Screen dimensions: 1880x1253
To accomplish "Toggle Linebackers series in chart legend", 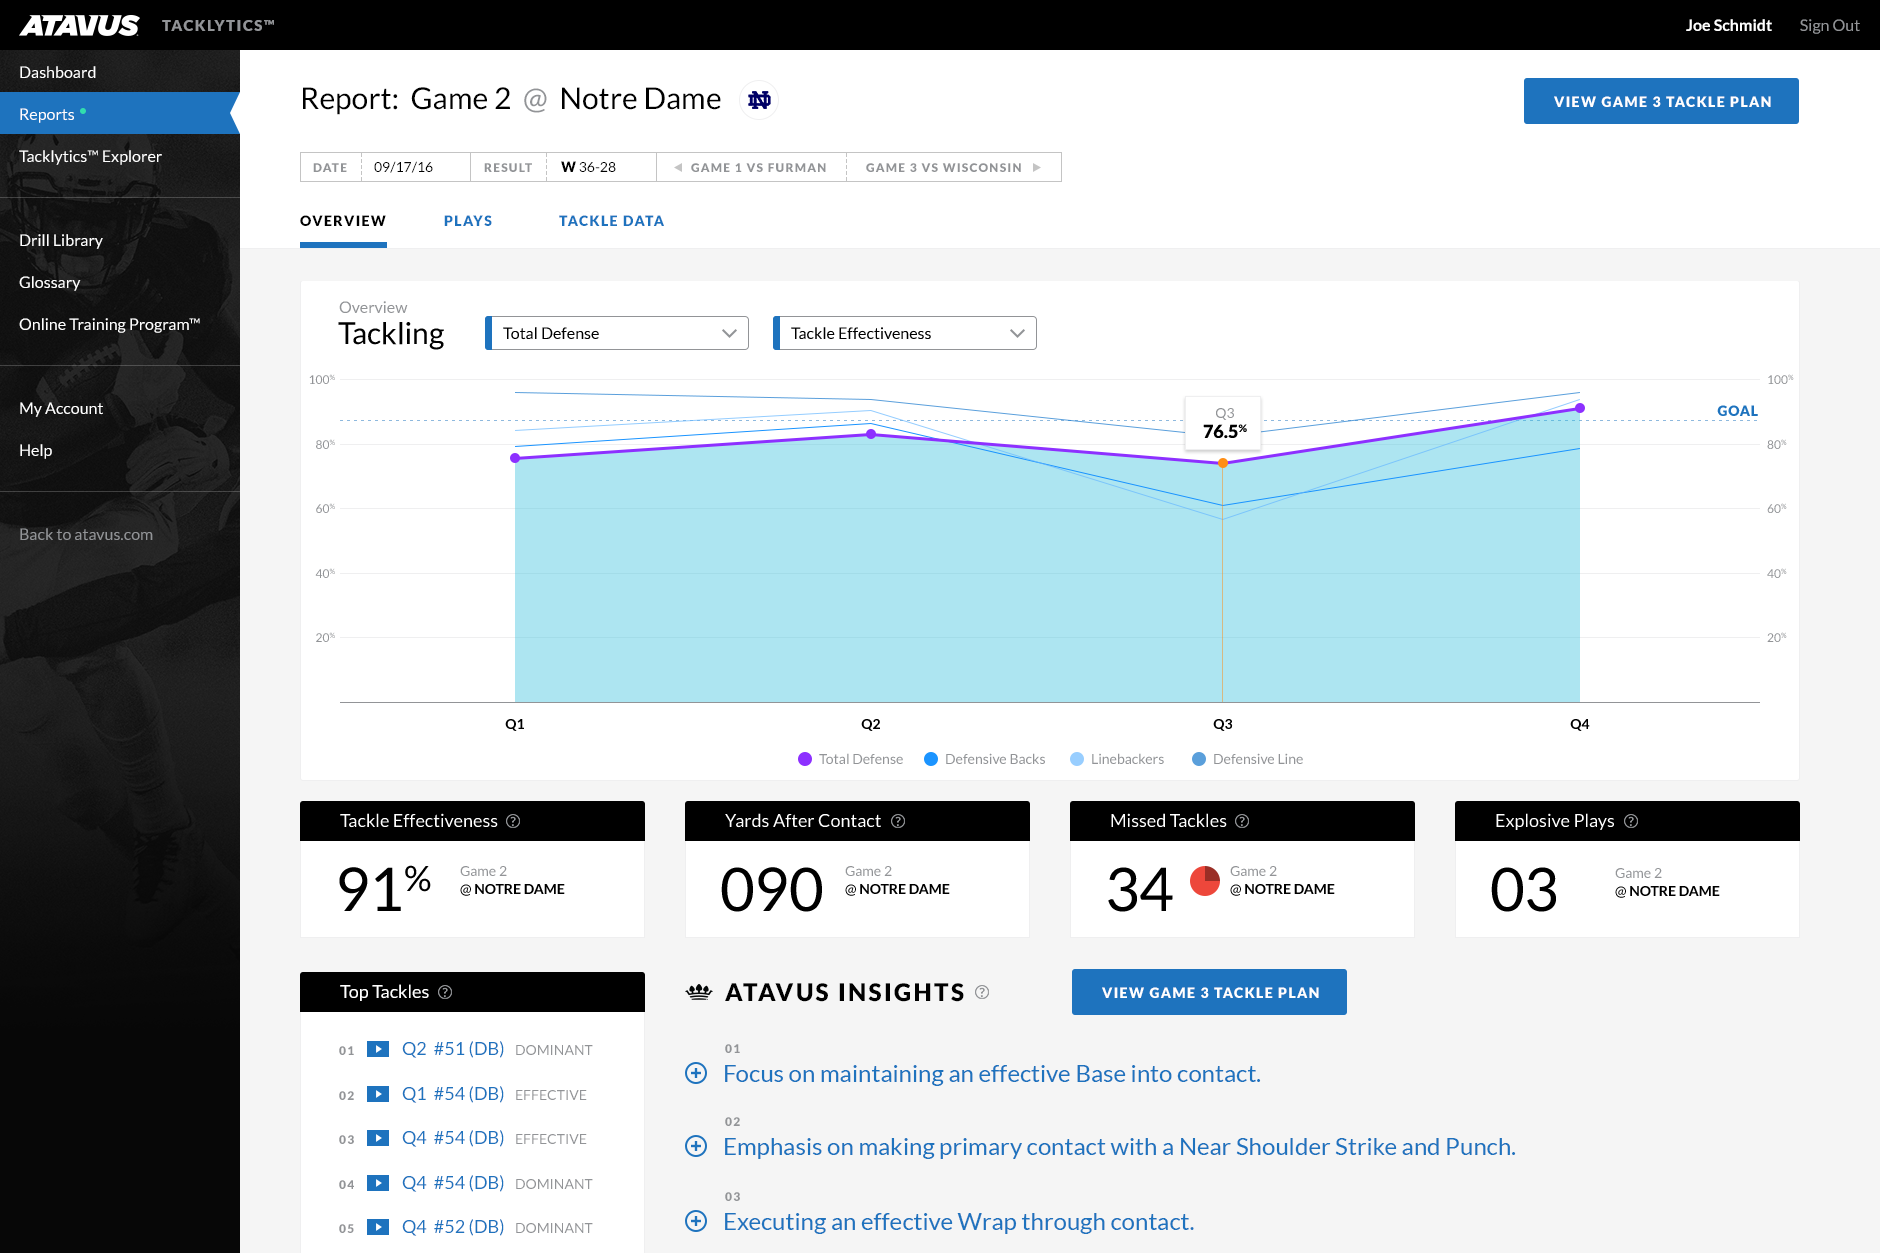I will 1117,759.
